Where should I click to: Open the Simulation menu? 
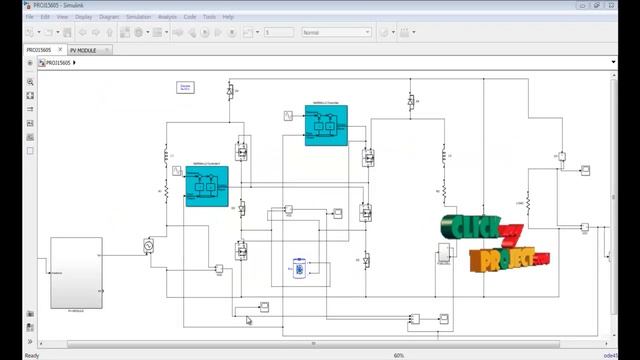pyautogui.click(x=138, y=17)
